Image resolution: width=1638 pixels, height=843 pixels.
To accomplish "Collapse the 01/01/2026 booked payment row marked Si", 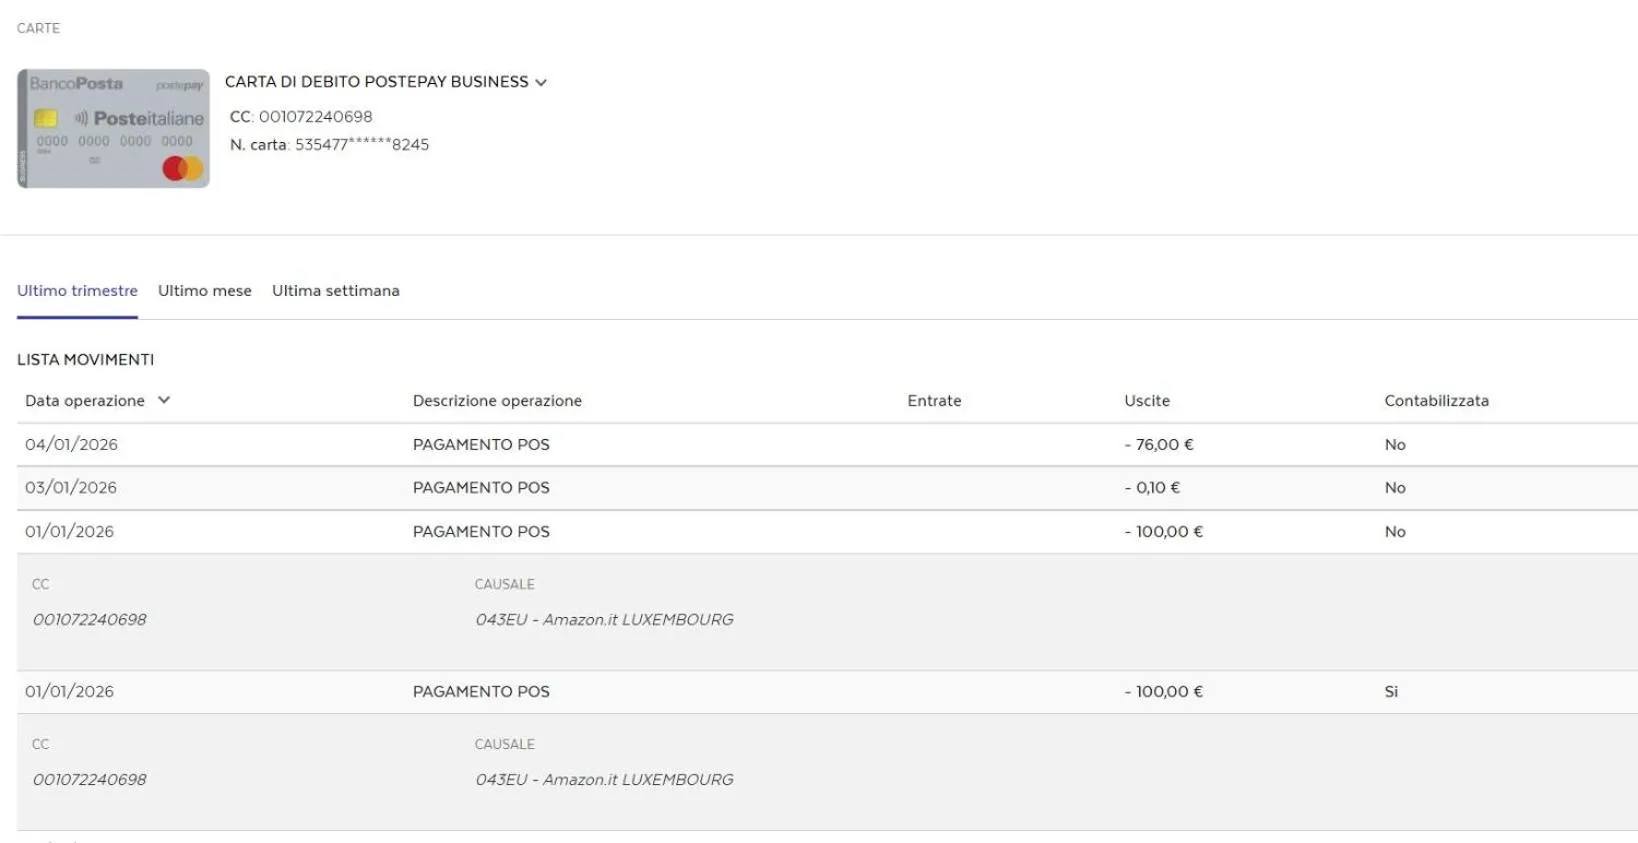I will tap(481, 692).
